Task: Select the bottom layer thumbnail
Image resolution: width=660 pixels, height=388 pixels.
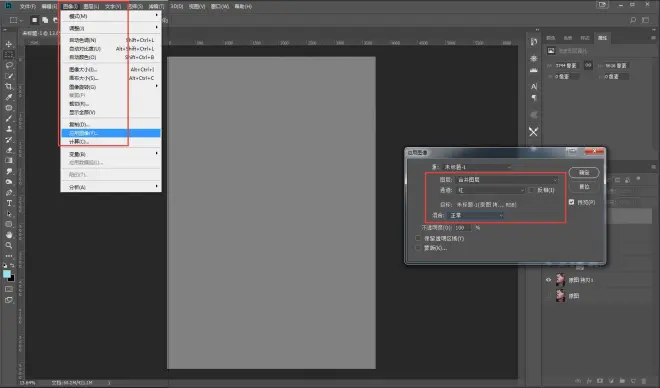Action: [560, 296]
